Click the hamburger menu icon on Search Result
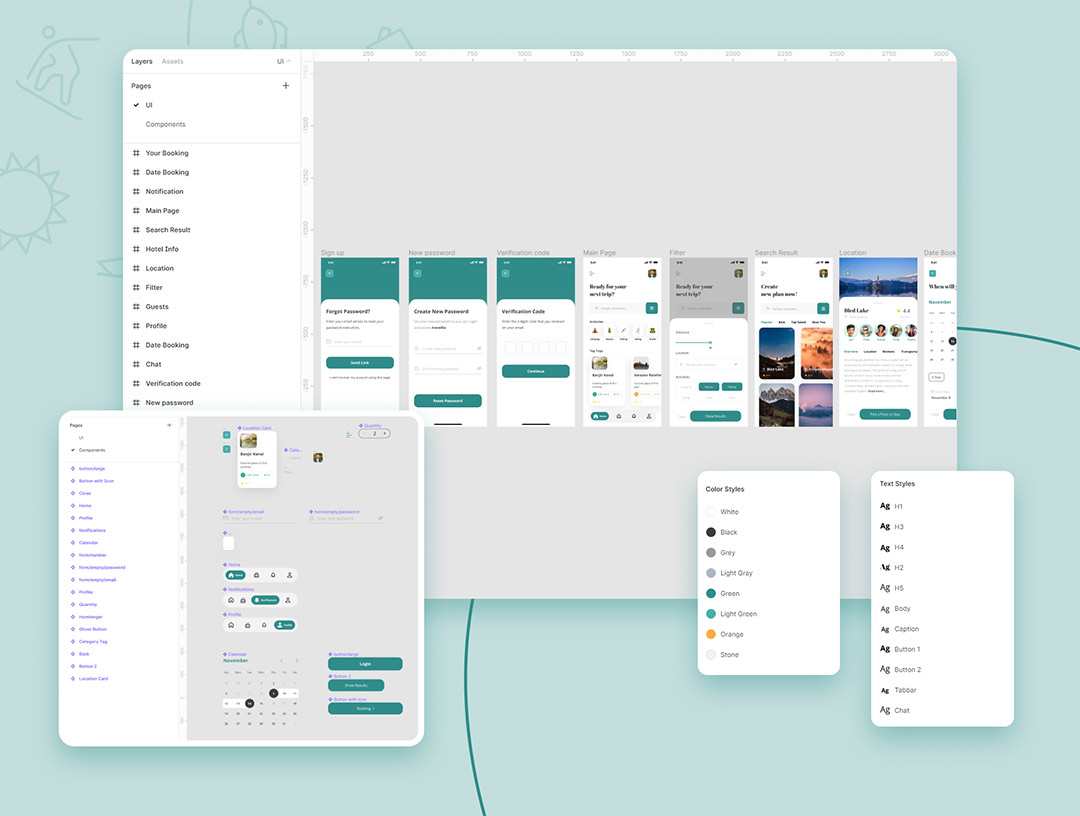Screen dimensions: 1080x816 [x=763, y=273]
